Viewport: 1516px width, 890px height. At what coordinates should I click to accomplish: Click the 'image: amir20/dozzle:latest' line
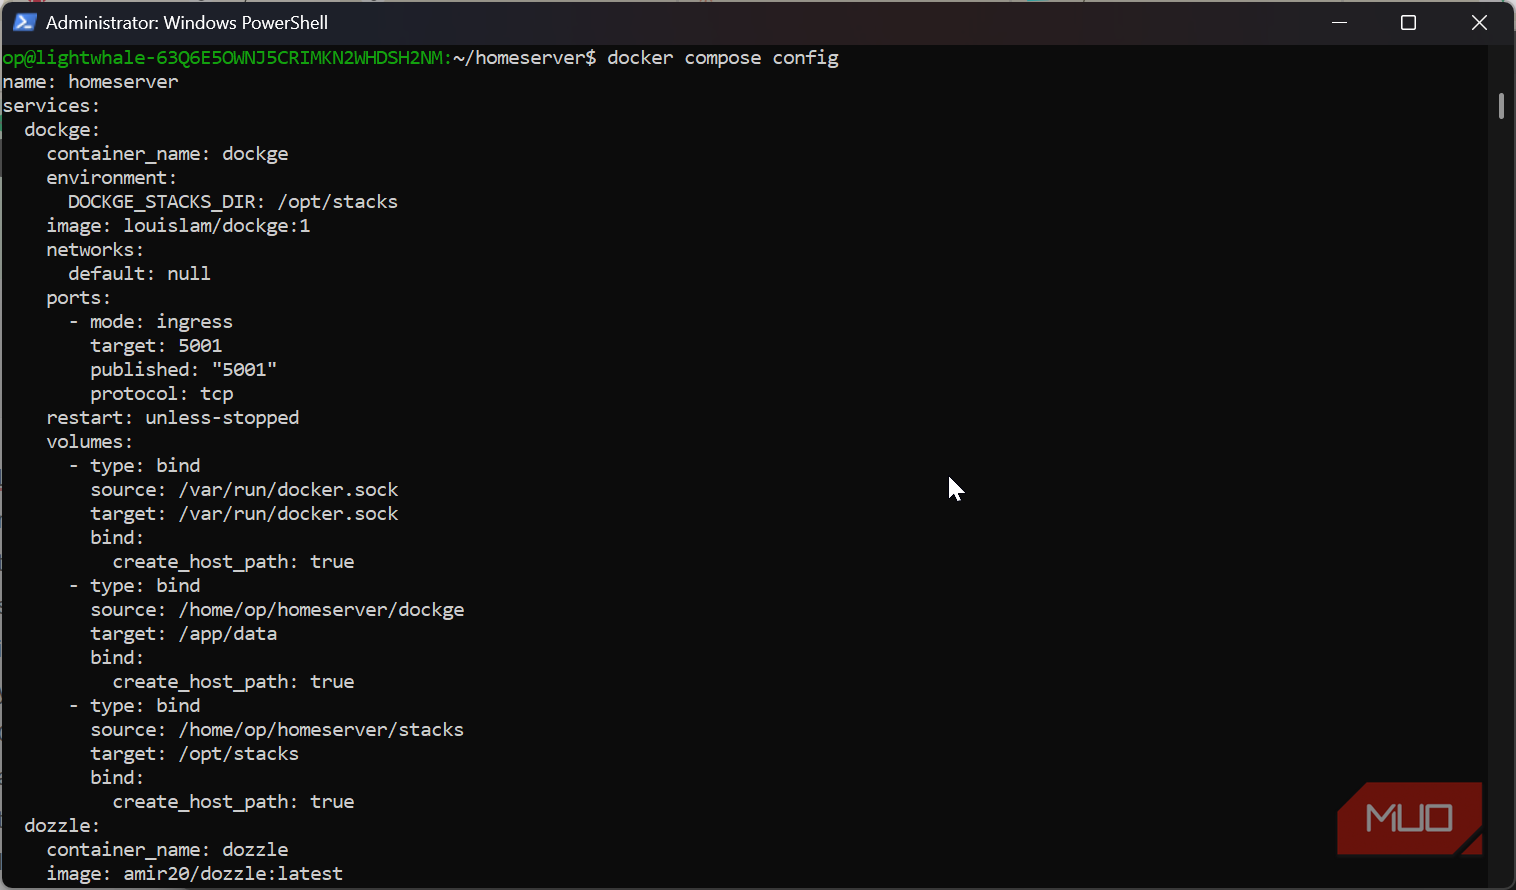point(194,874)
